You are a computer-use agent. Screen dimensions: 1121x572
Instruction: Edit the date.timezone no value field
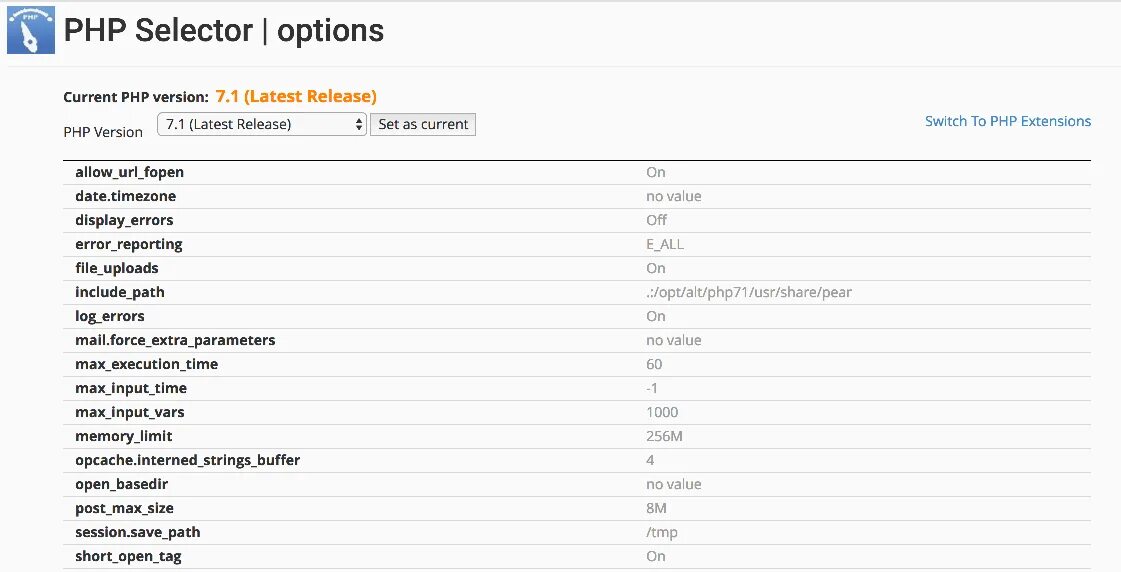673,196
